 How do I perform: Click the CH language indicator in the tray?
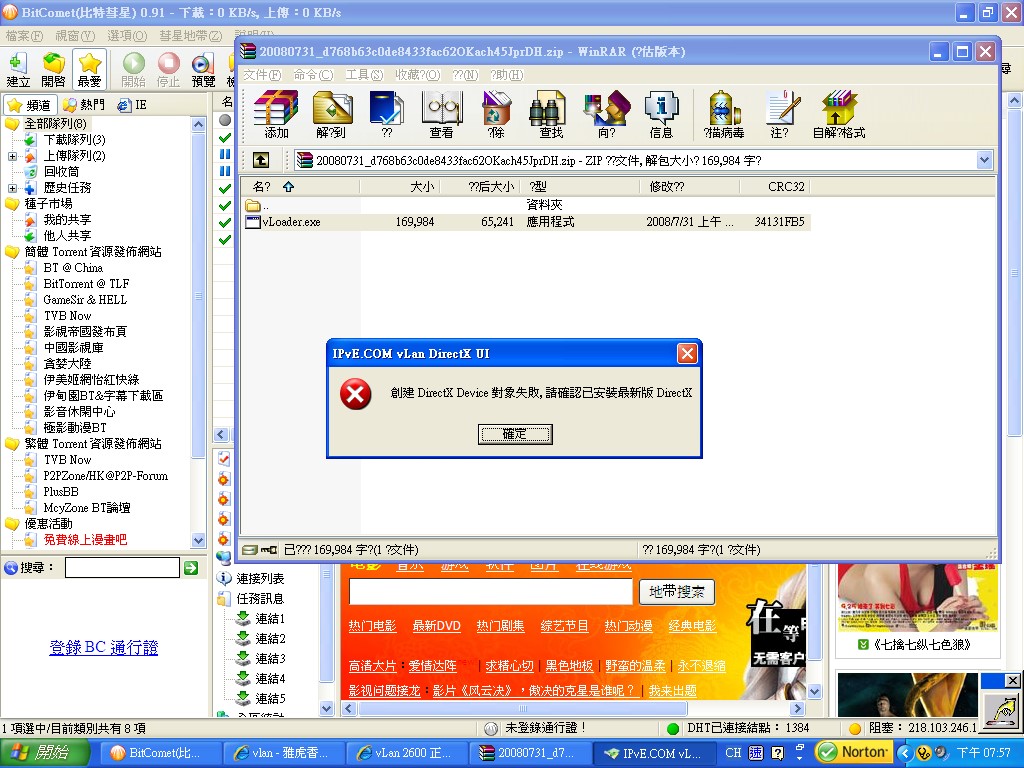pos(733,752)
